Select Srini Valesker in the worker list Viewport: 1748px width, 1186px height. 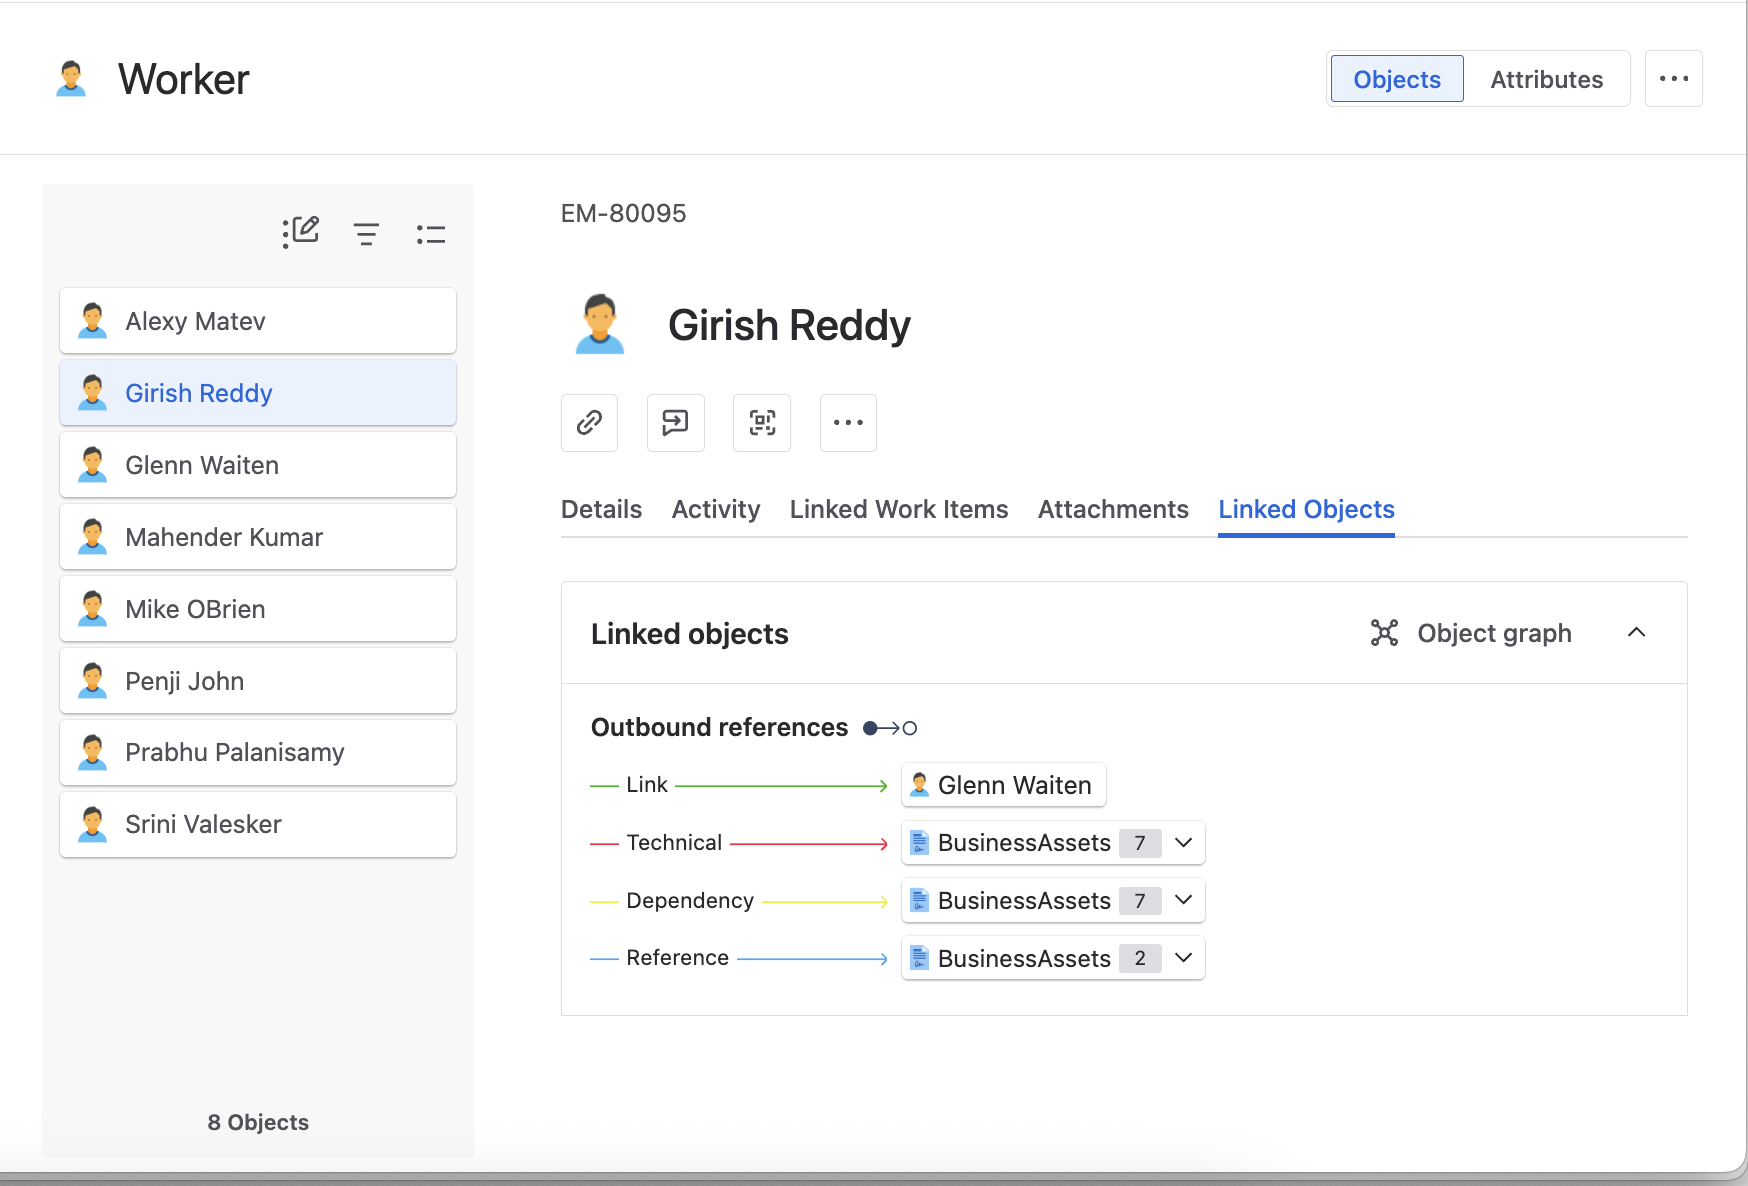pyautogui.click(x=258, y=824)
